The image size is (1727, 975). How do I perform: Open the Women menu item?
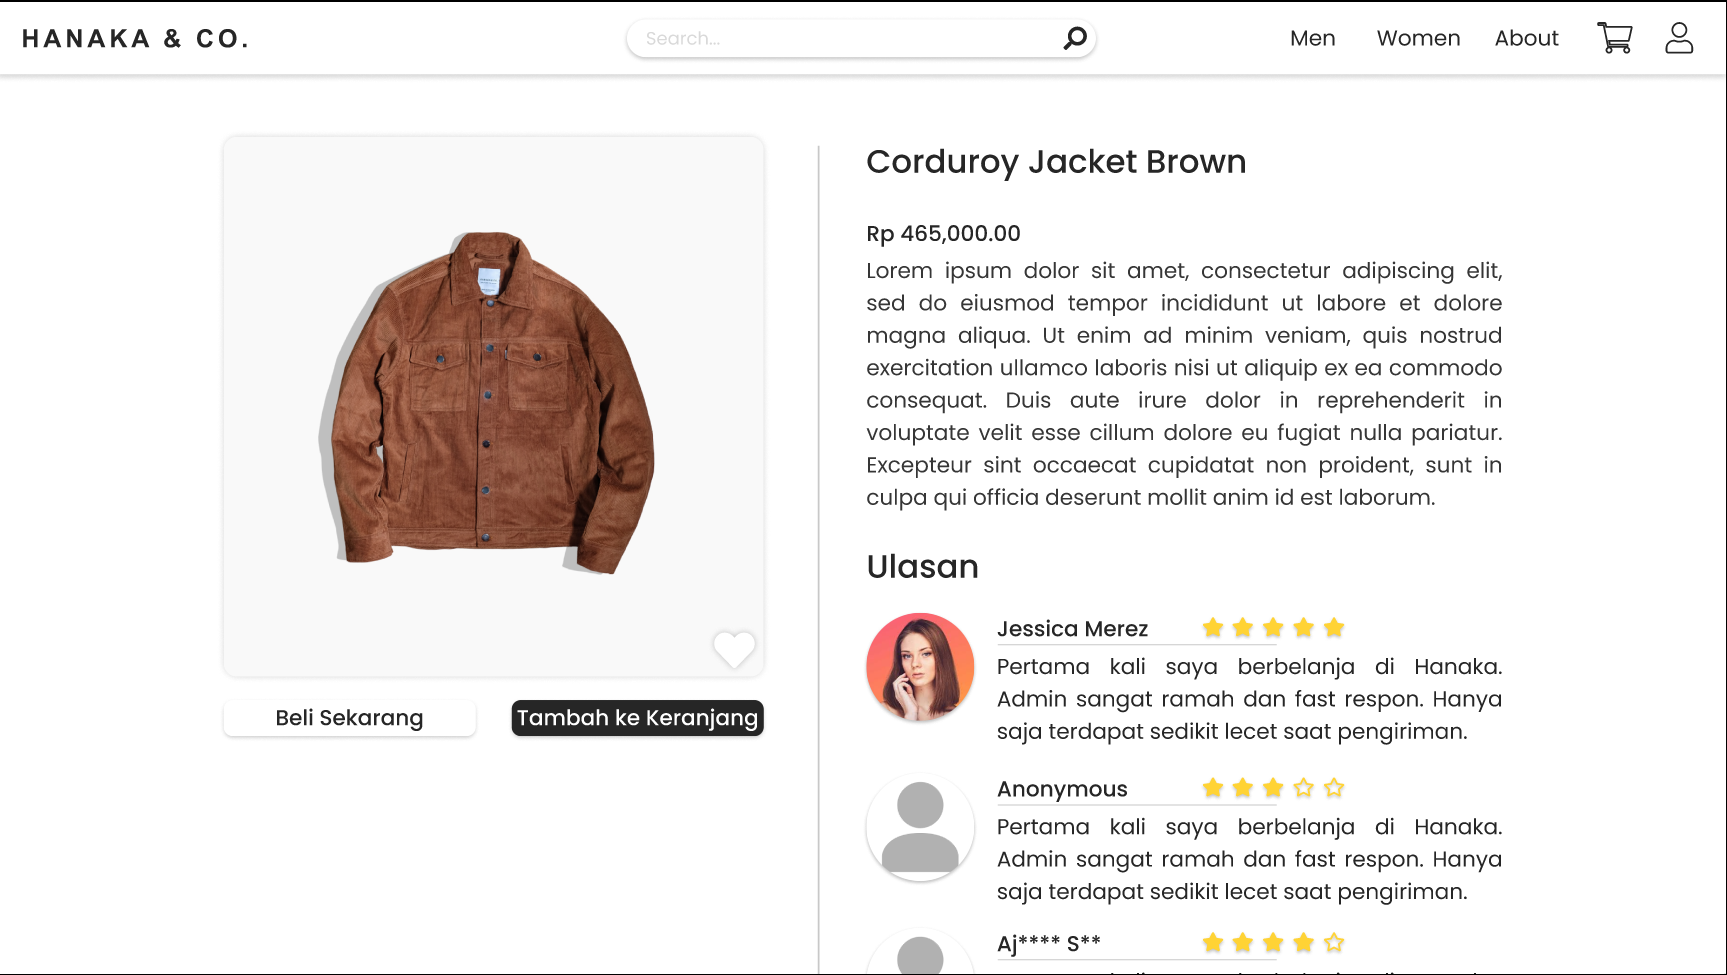coord(1418,38)
